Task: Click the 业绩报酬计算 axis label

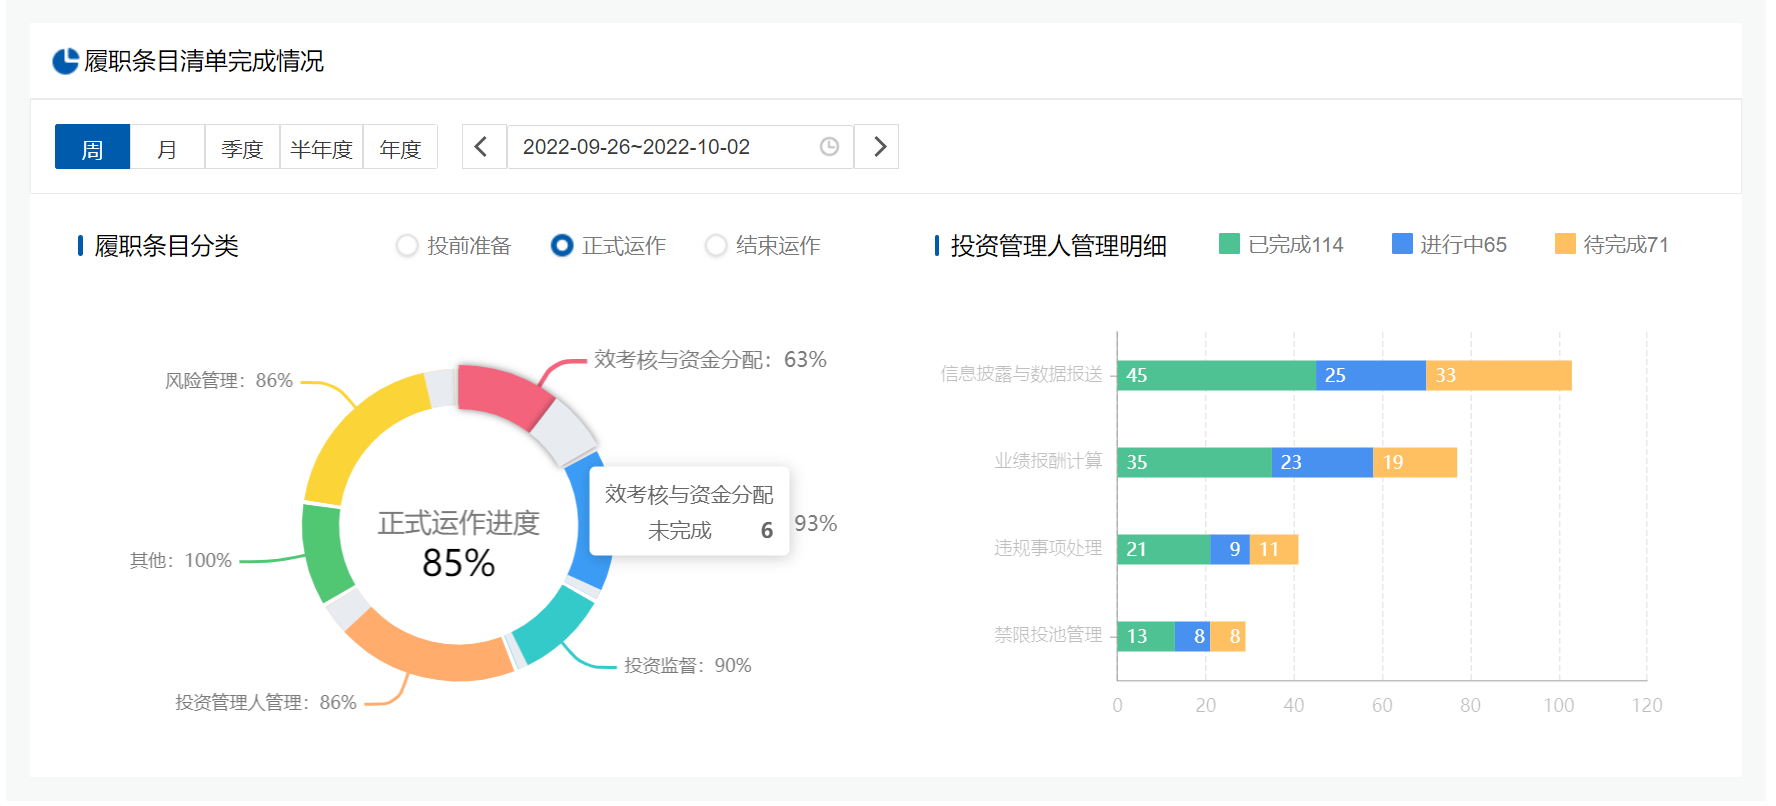Action: pyautogui.click(x=1048, y=461)
